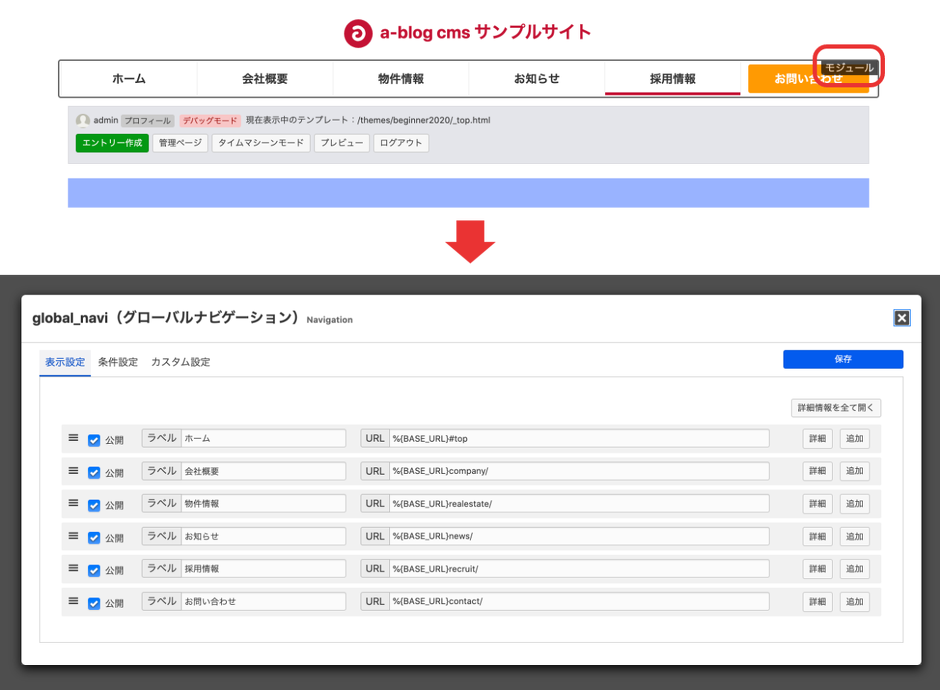Screen dimensions: 940x690
Task: Disable 公開 checkbox for お問い合わせ row
Action: point(94,603)
